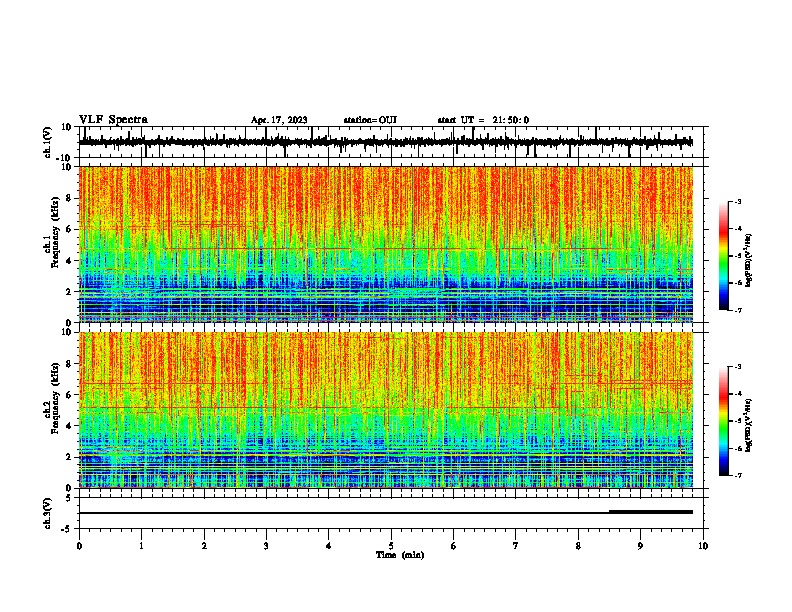Click the '9' tick on time axis
Screen dimensions: 792x612
coord(640,546)
